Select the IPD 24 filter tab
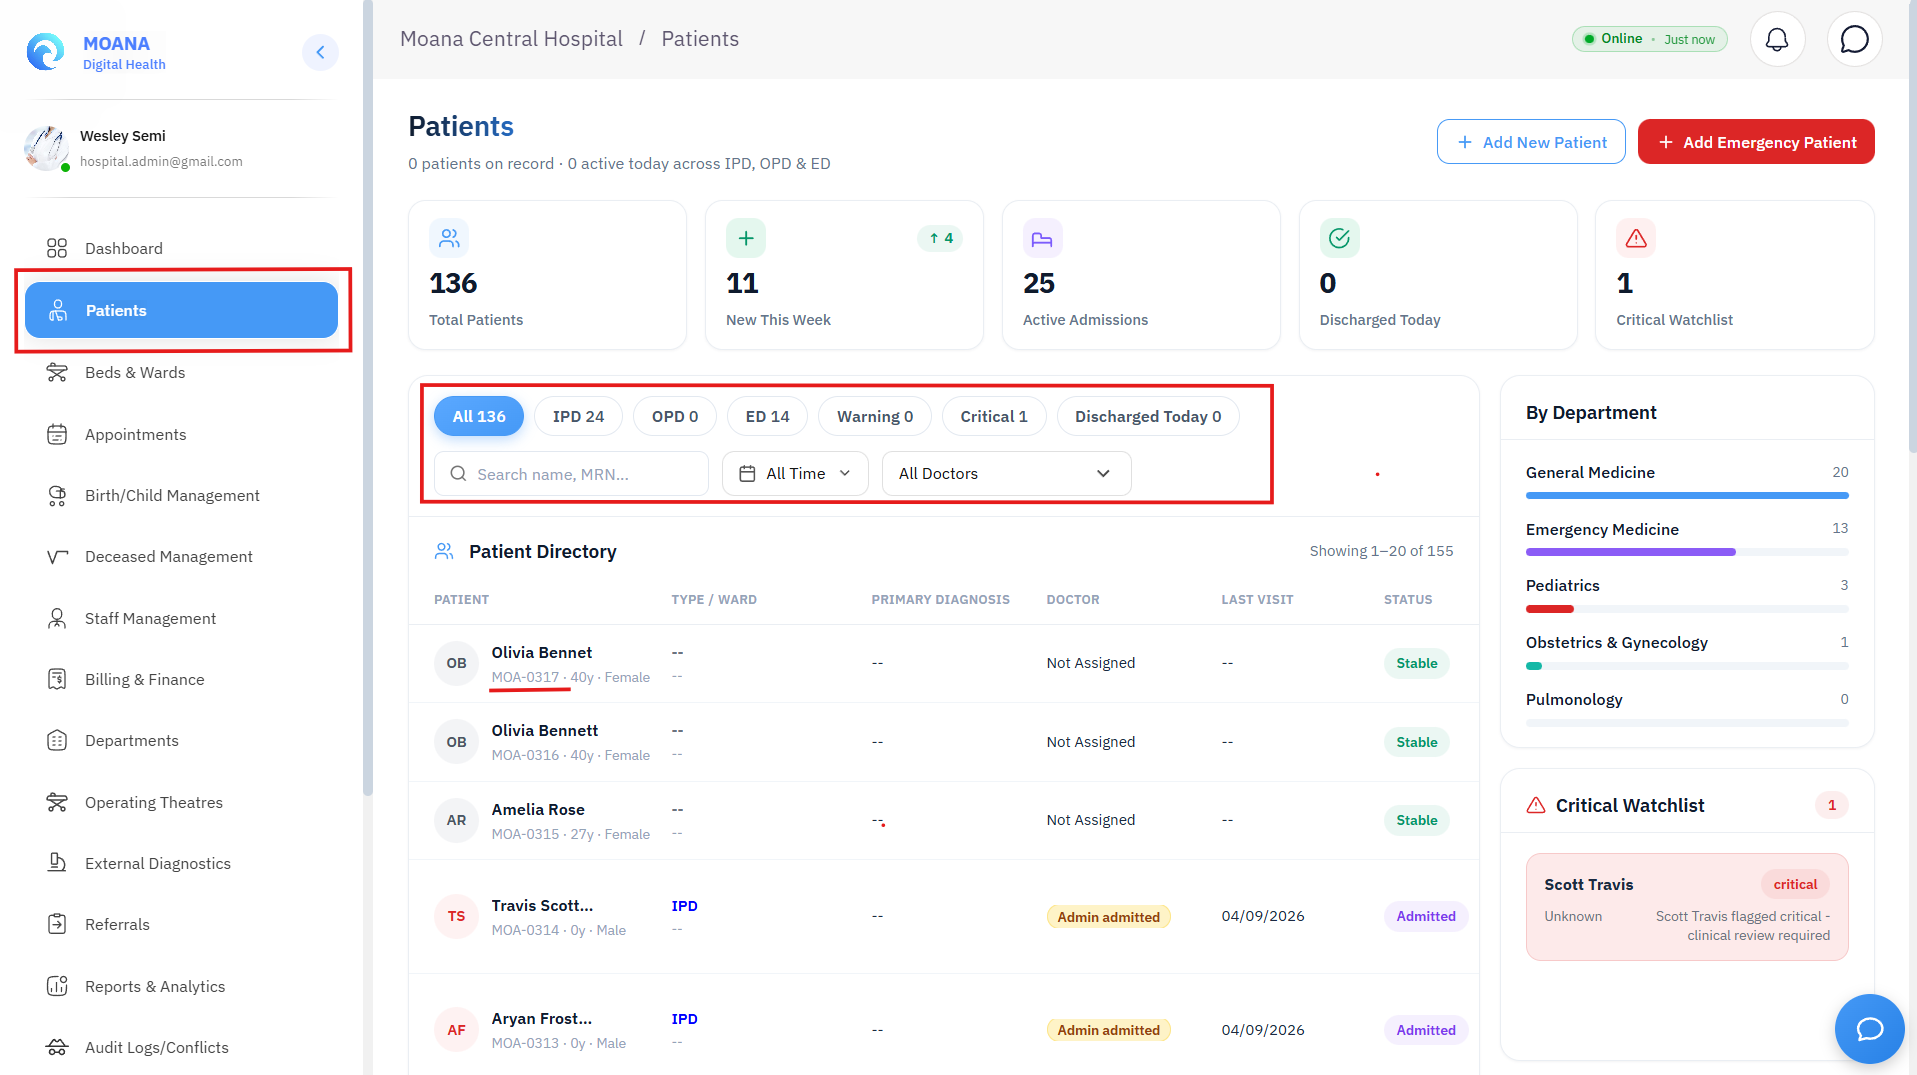The width and height of the screenshot is (1917, 1075). 578,416
